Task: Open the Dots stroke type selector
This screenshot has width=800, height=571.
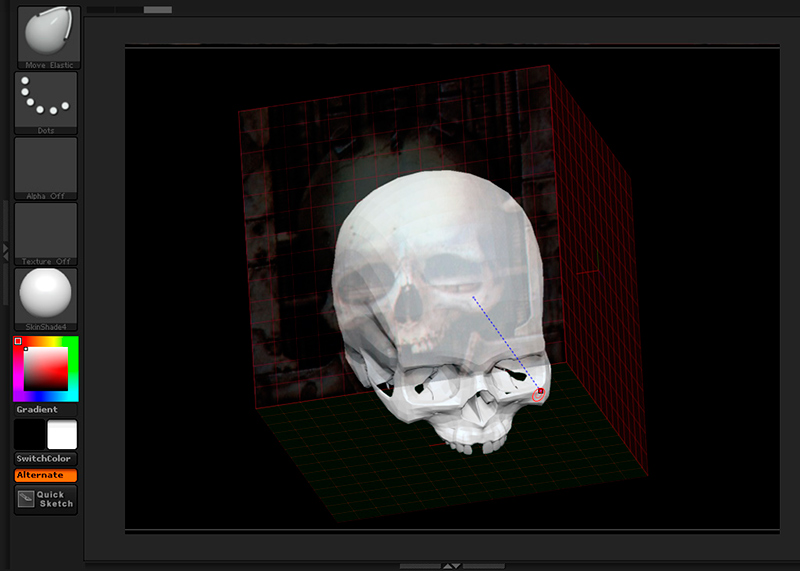Action: pyautogui.click(x=46, y=100)
